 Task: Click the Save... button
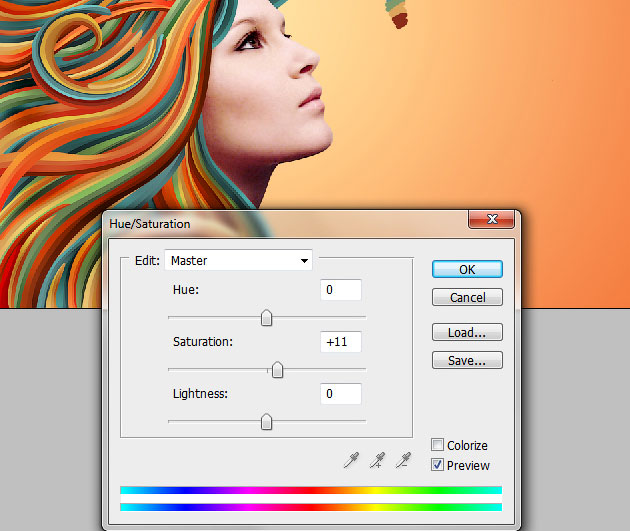coord(467,360)
